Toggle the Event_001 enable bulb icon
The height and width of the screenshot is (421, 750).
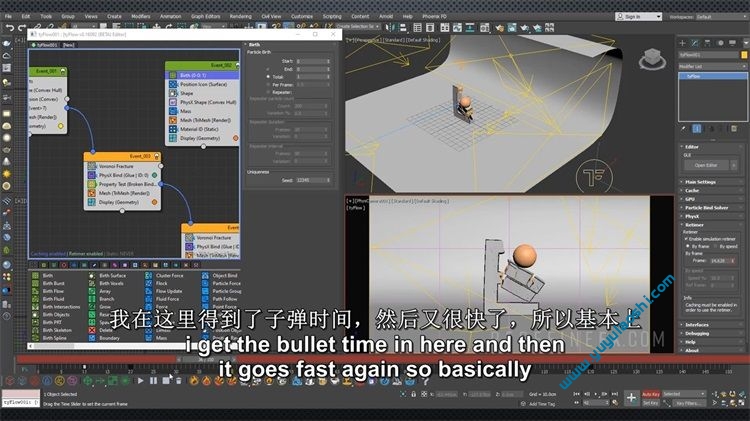tap(63, 71)
